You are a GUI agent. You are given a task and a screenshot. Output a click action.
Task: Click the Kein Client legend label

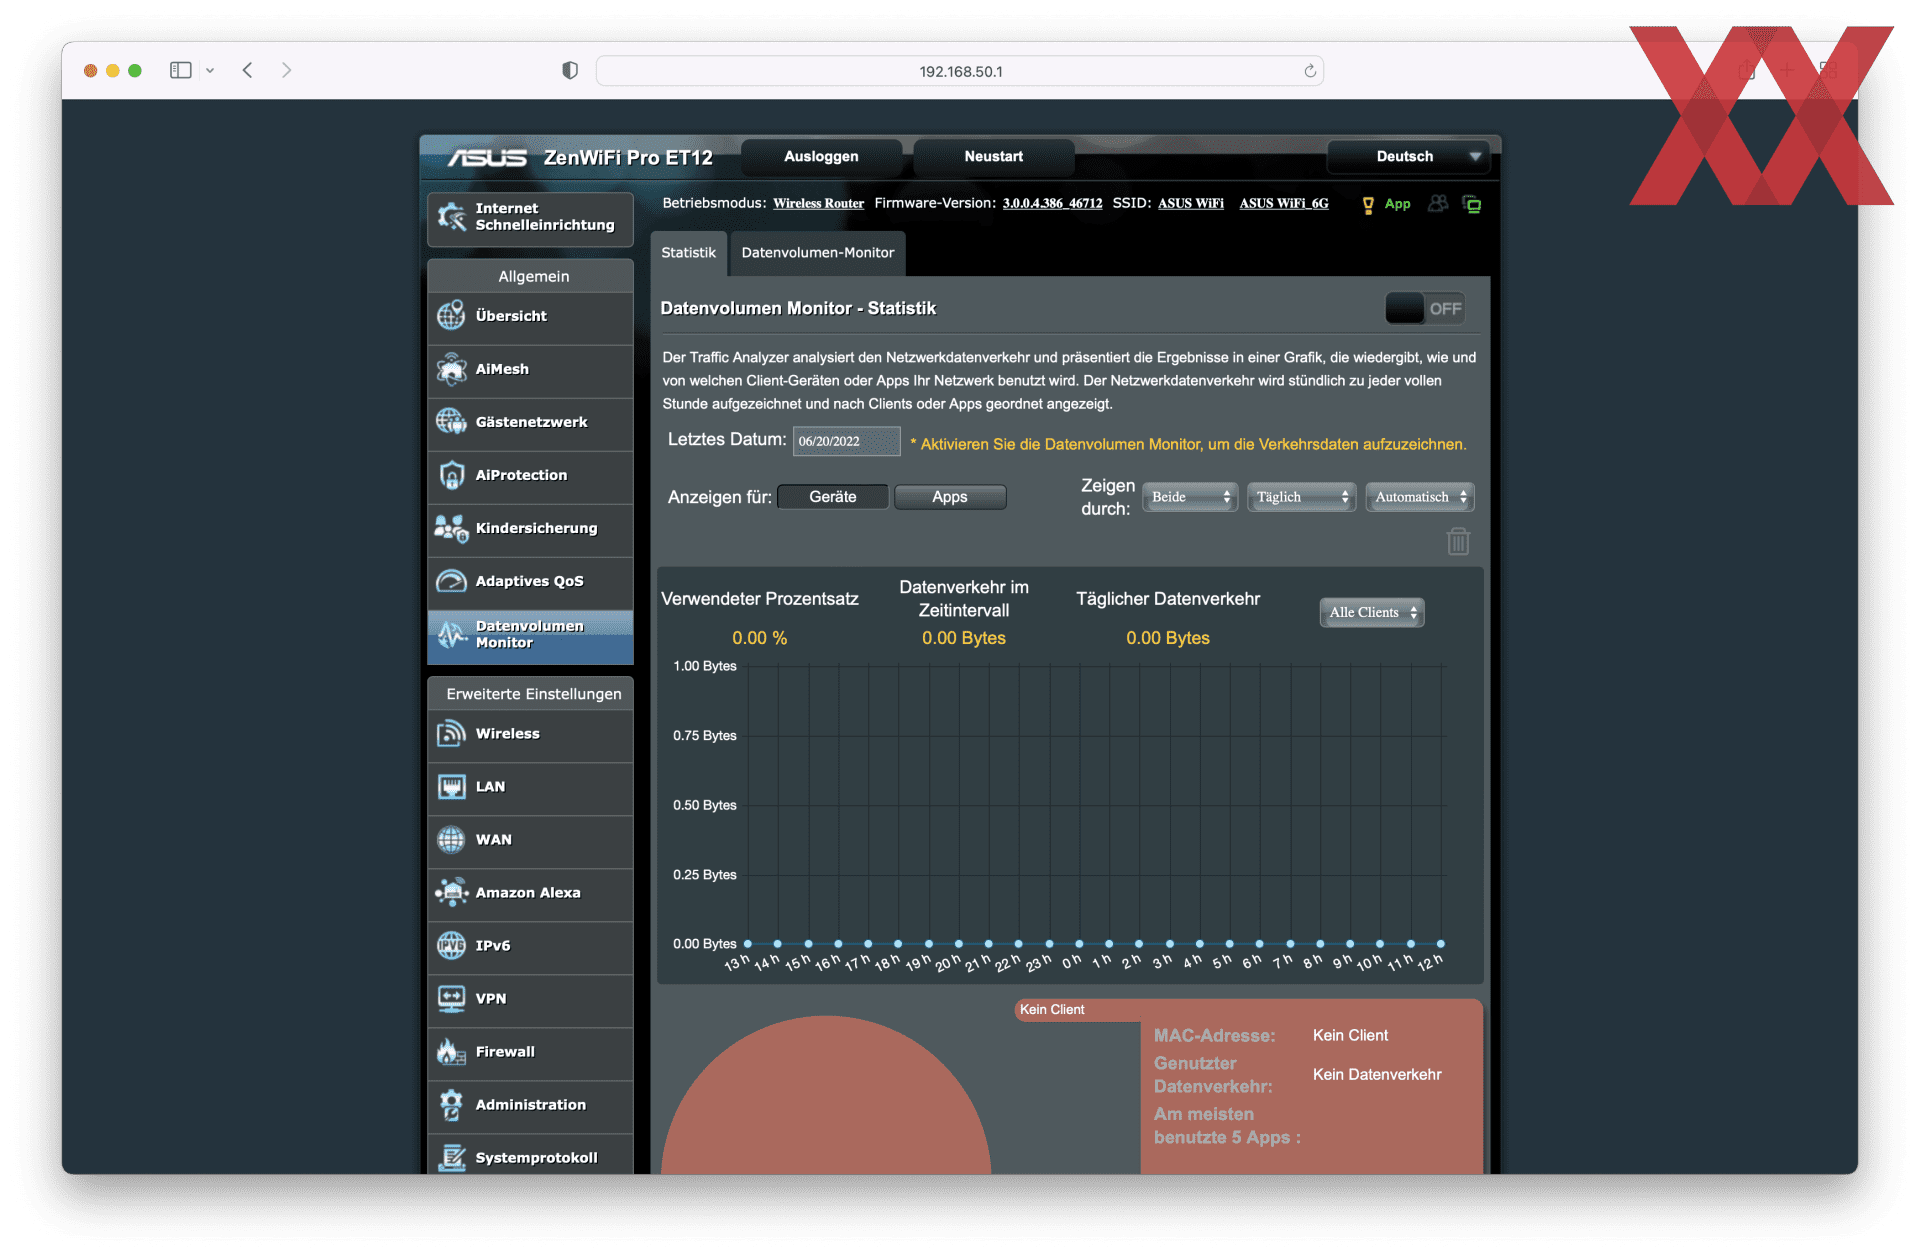(1052, 1010)
